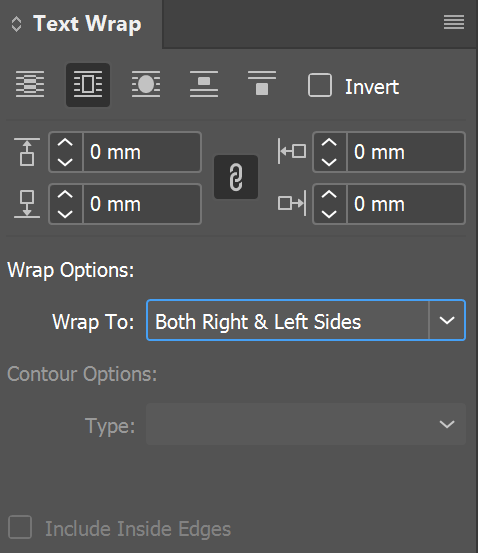Click the collapse arrows beside Text Wrap title
Image resolution: width=478 pixels, height=553 pixels.
[16, 24]
